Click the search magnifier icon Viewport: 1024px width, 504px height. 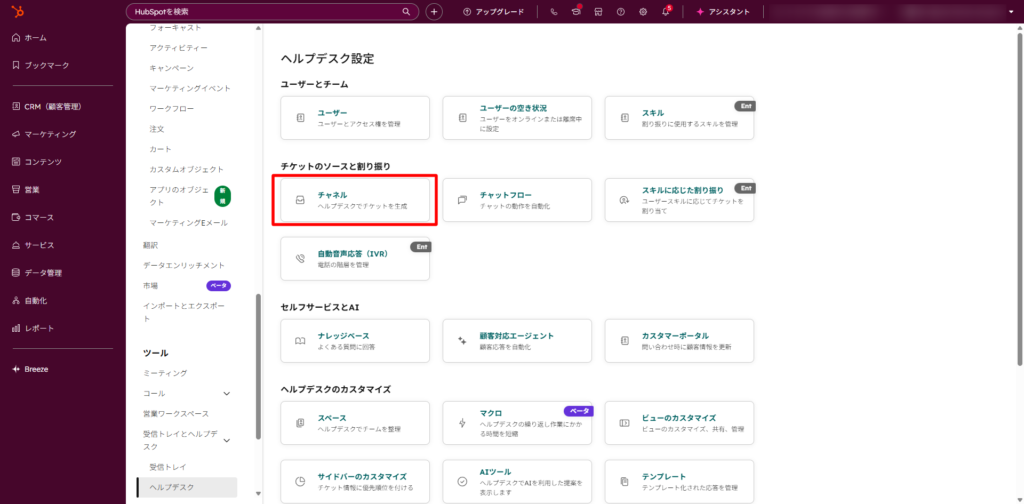click(406, 12)
